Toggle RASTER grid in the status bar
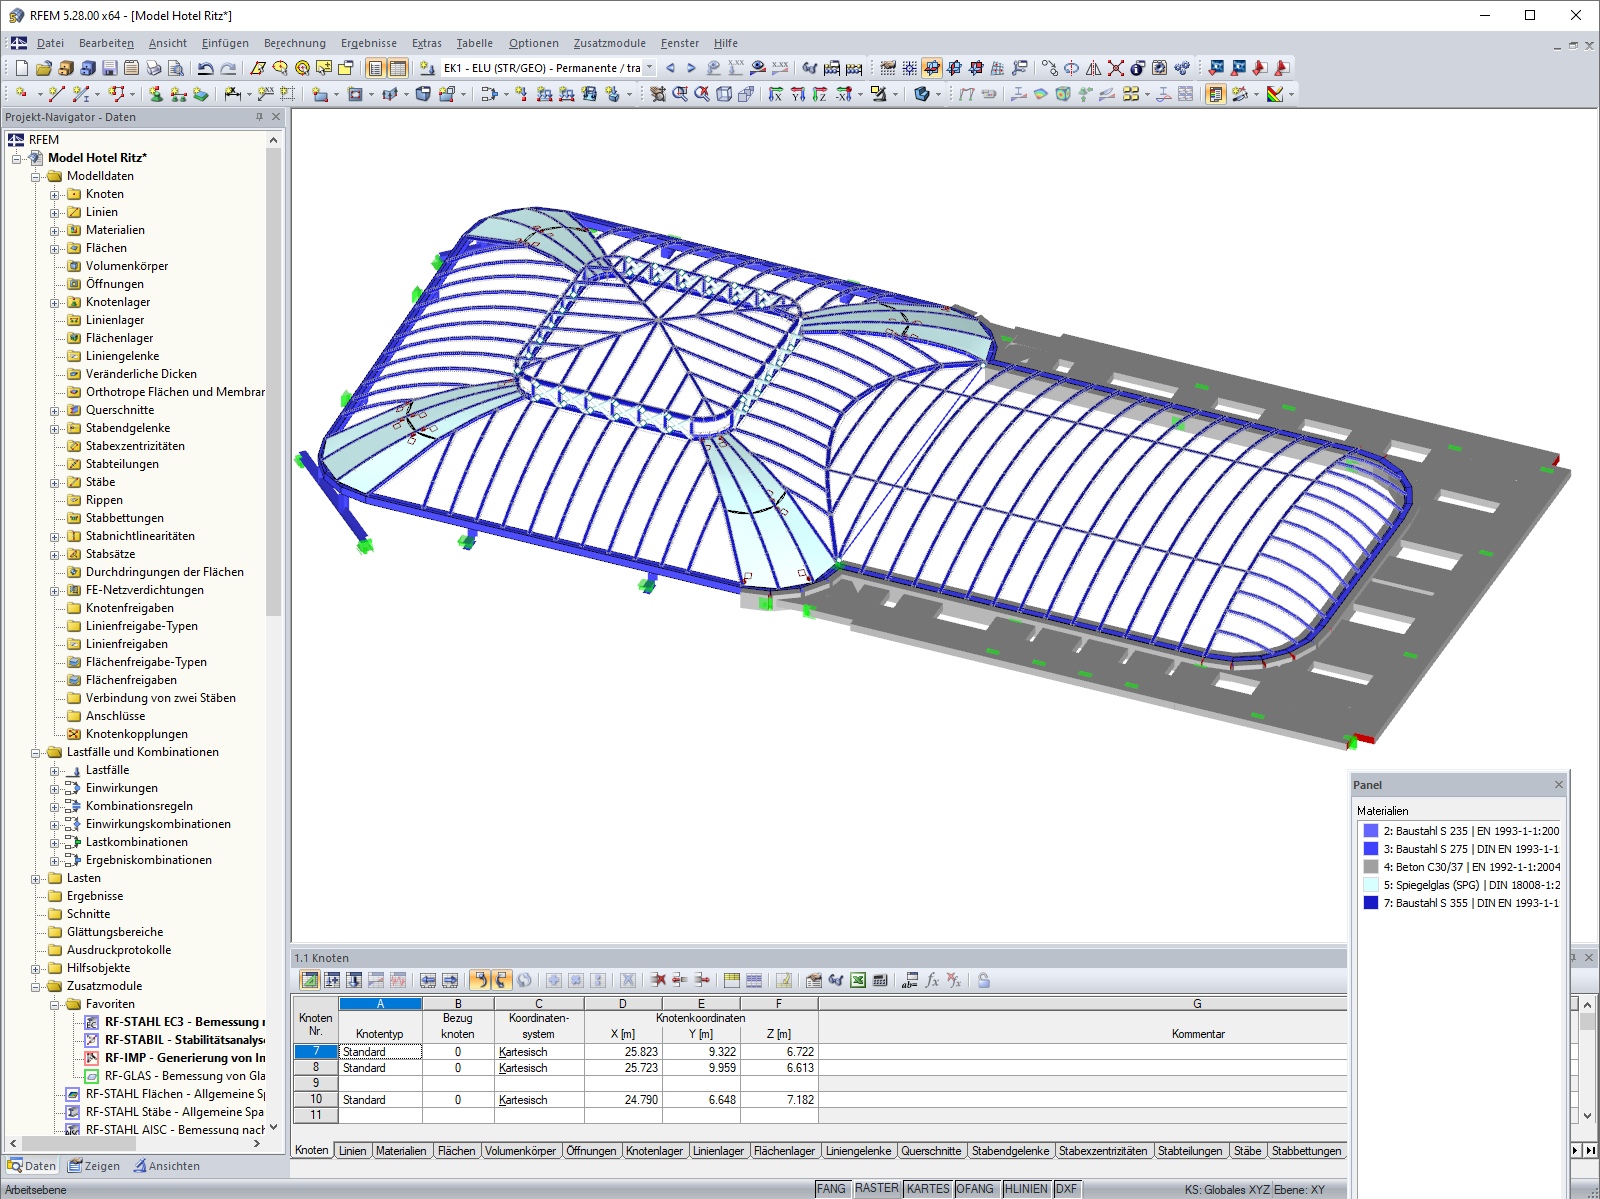The width and height of the screenshot is (1600, 1199). 877,1188
